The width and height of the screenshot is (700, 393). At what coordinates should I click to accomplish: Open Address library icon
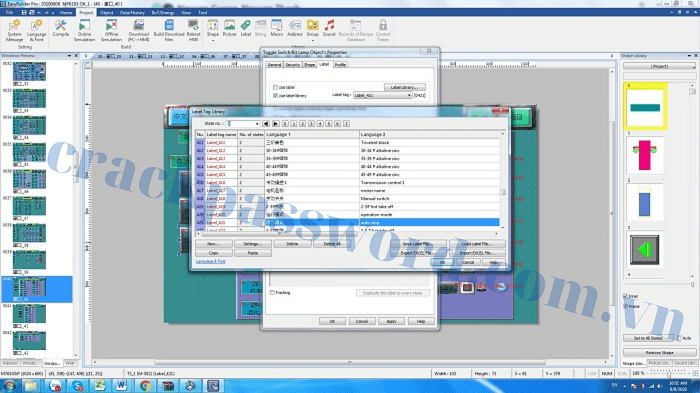click(x=295, y=28)
